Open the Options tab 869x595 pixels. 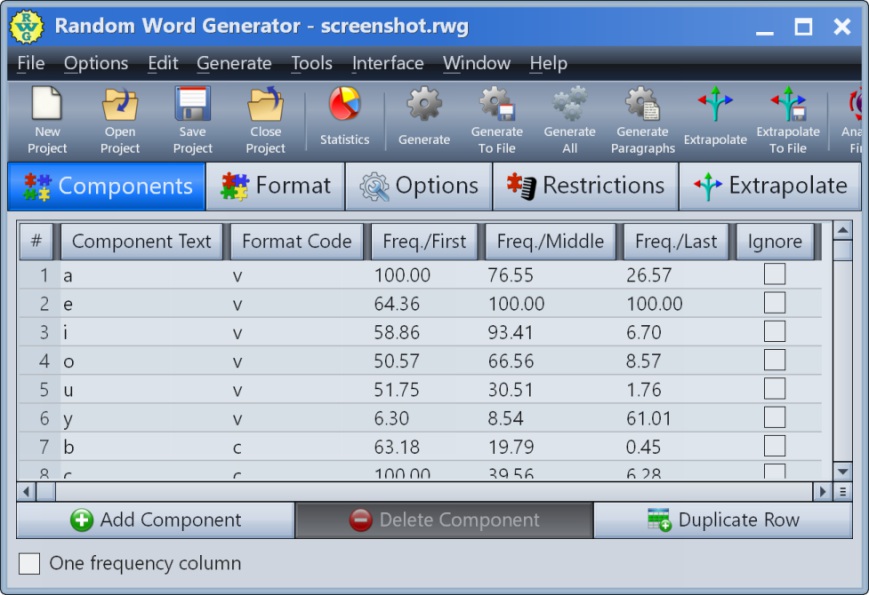[x=419, y=186]
